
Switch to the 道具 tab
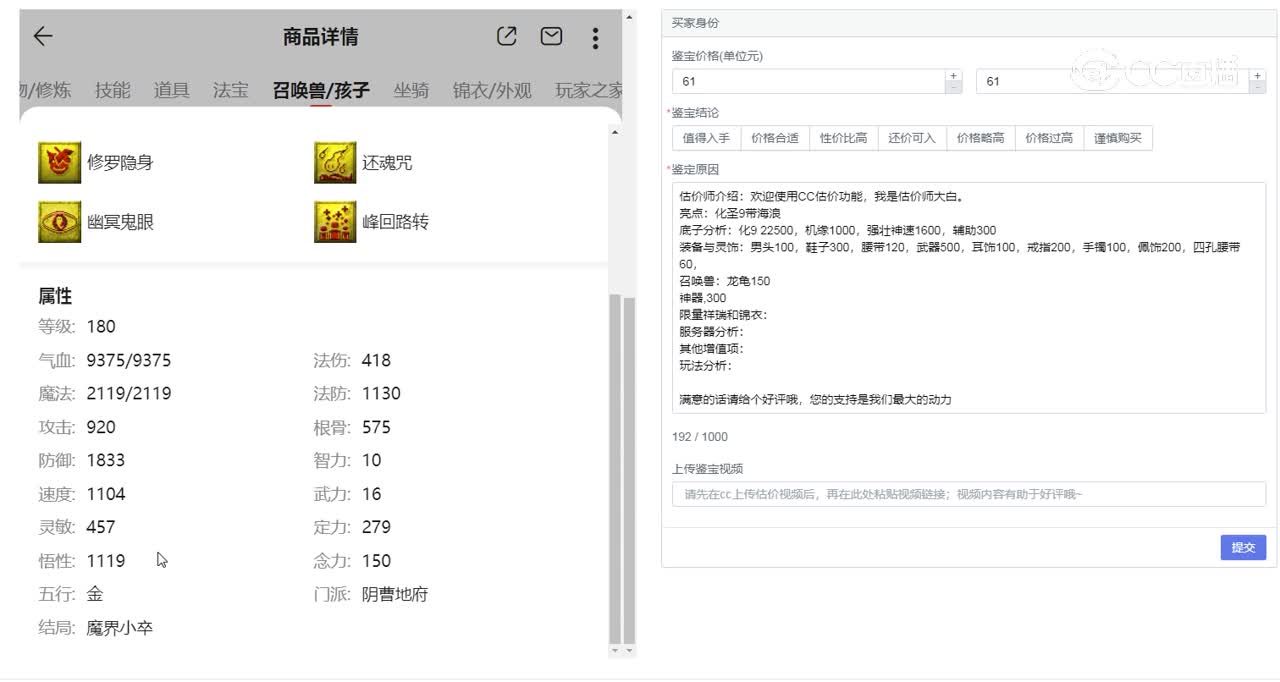(172, 89)
